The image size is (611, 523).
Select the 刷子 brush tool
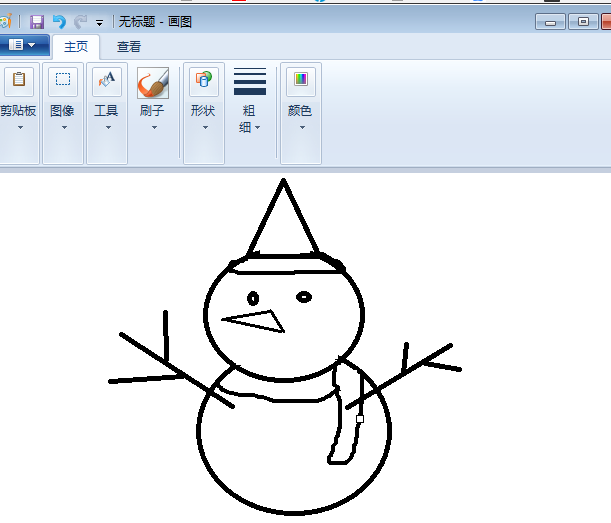pos(153,83)
